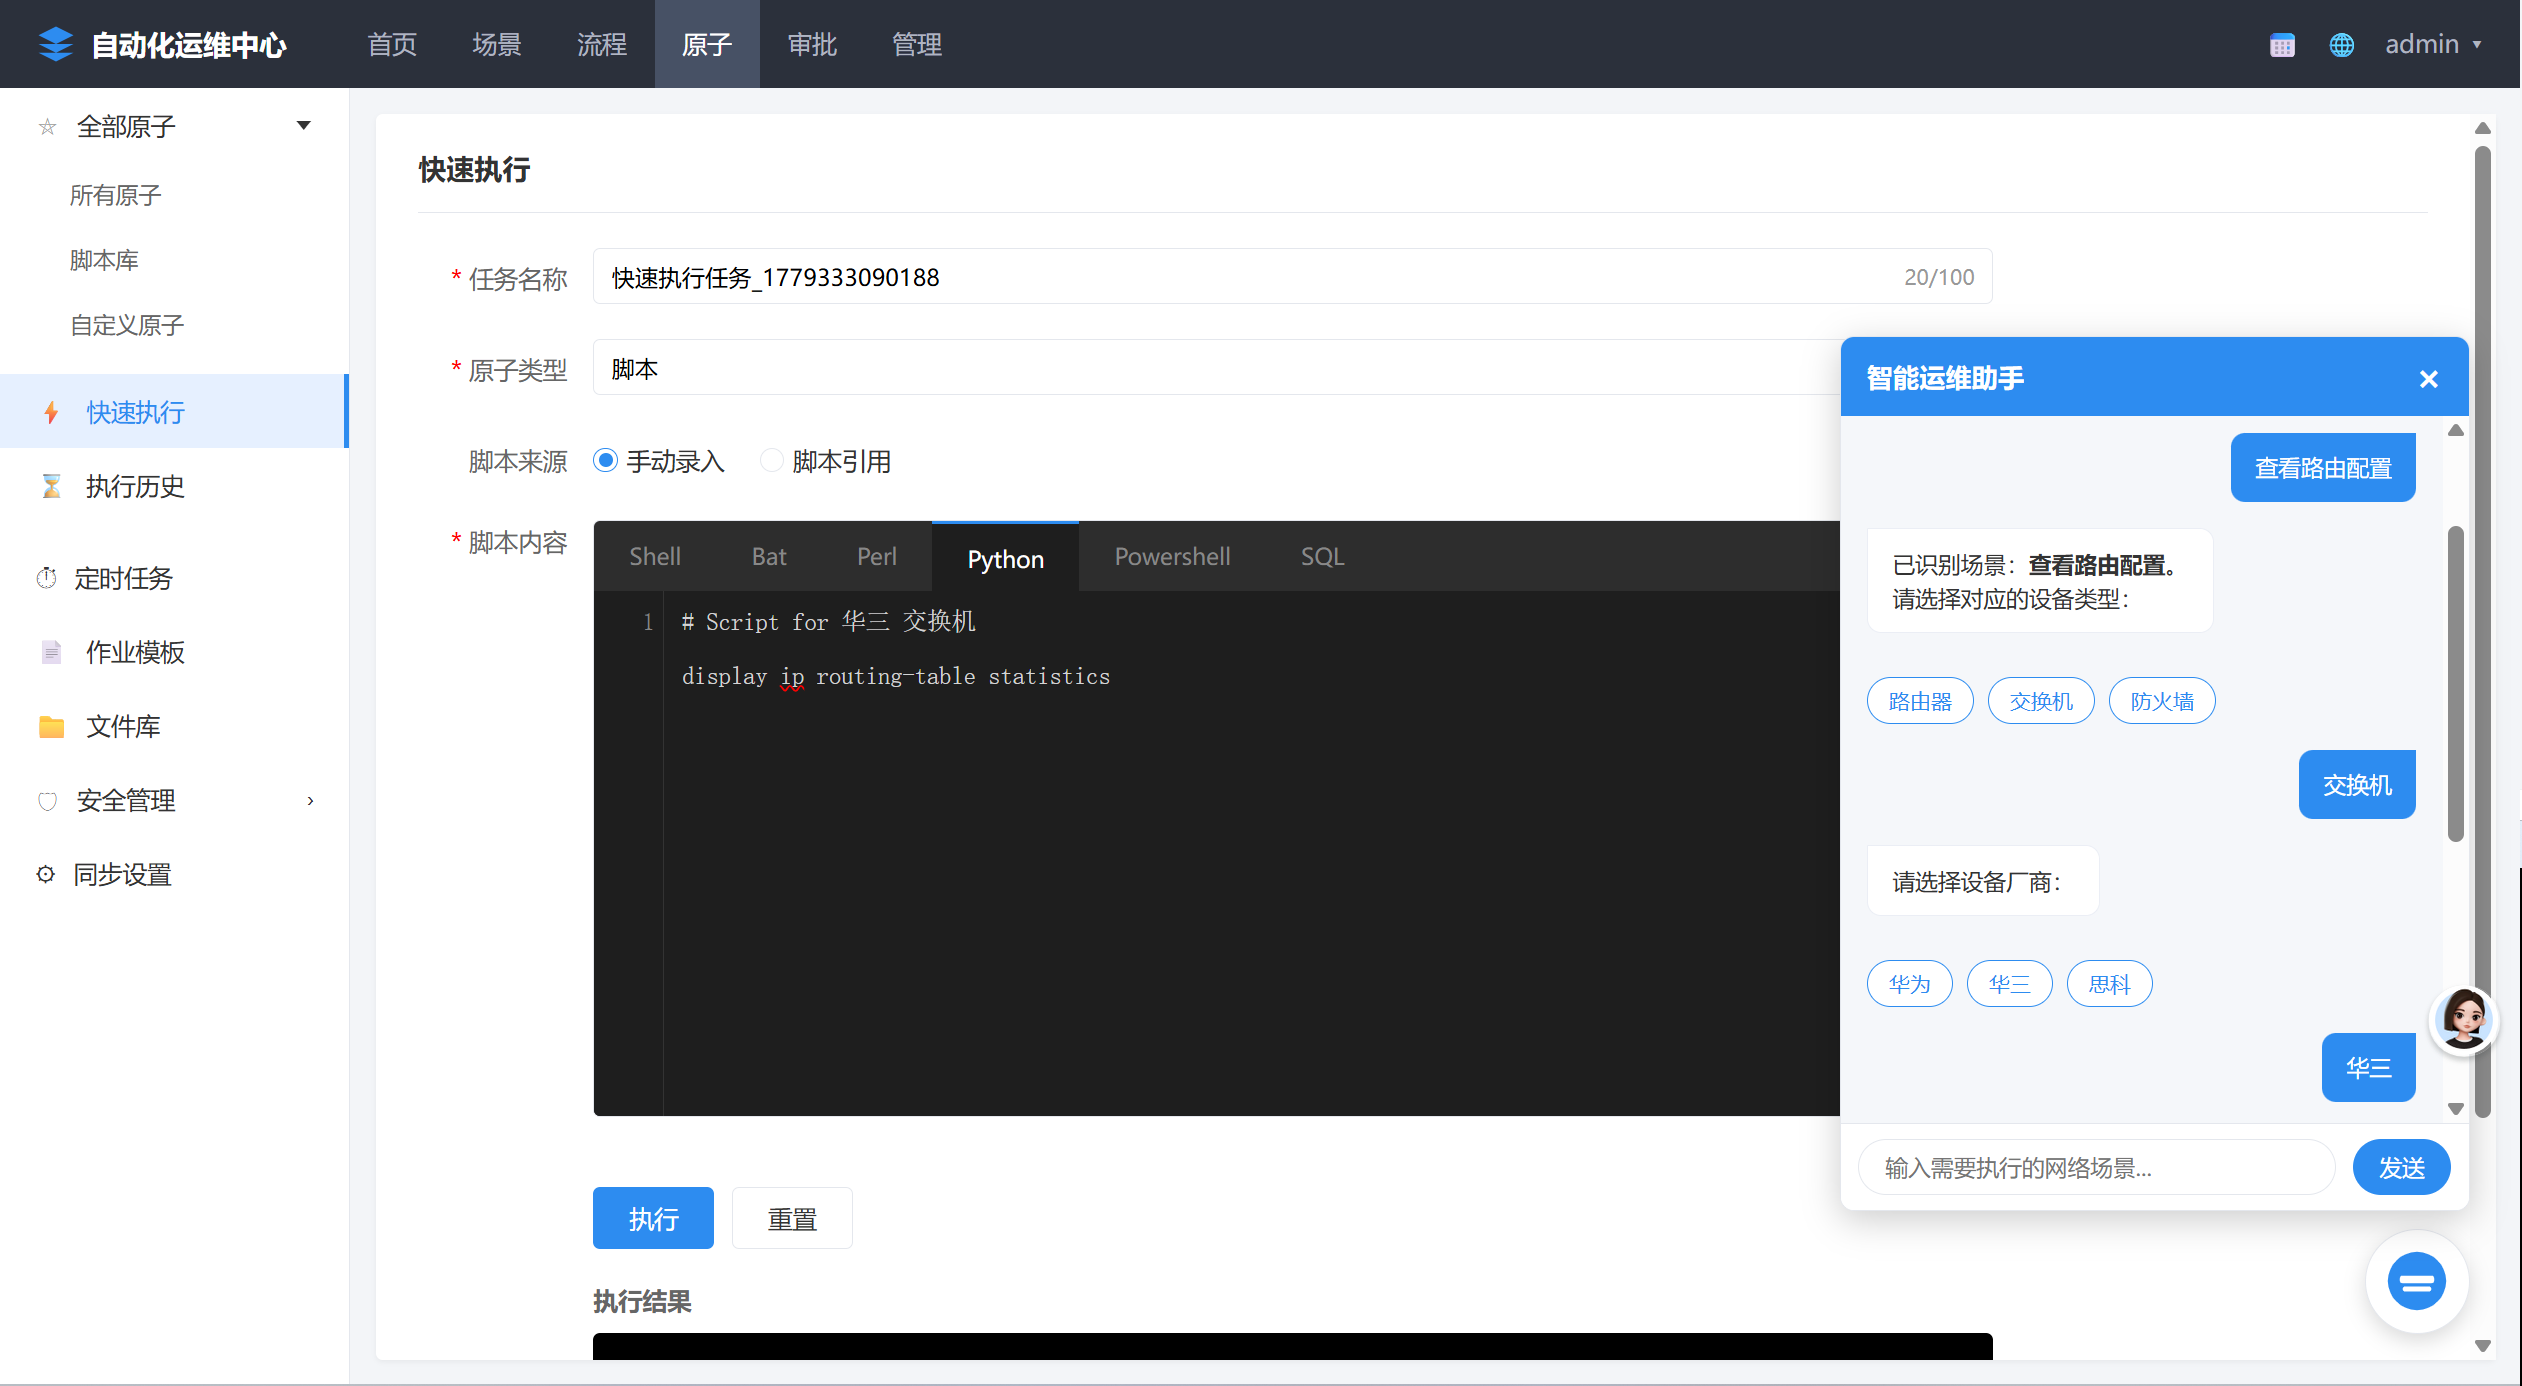Screen dimensions: 2522x1386
Task: Click the hourglass icon for 执行历史
Action: point(51,486)
